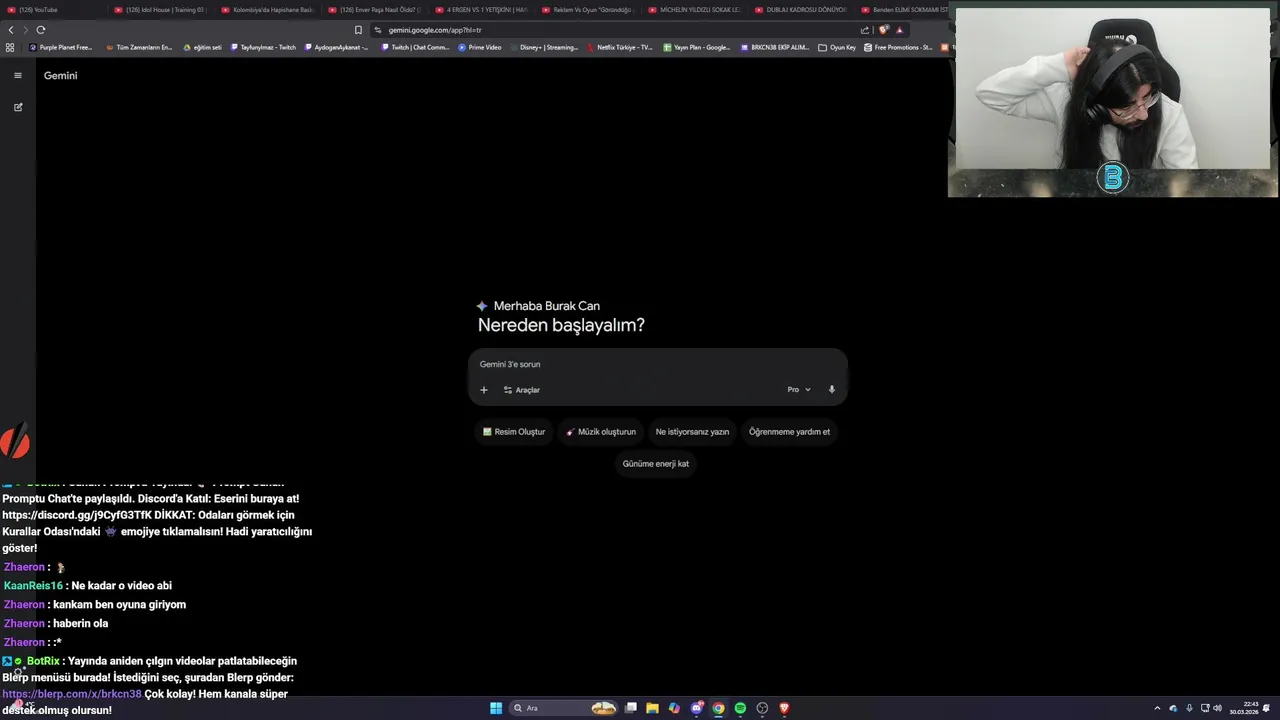Open the Araçlar tools menu
The height and width of the screenshot is (720, 1280).
point(522,390)
